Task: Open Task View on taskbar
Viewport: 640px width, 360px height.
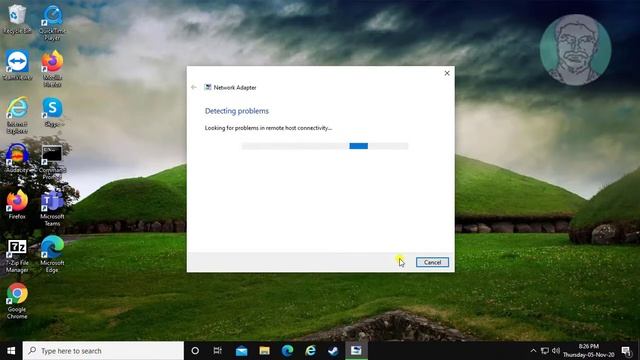Action: coord(218,351)
